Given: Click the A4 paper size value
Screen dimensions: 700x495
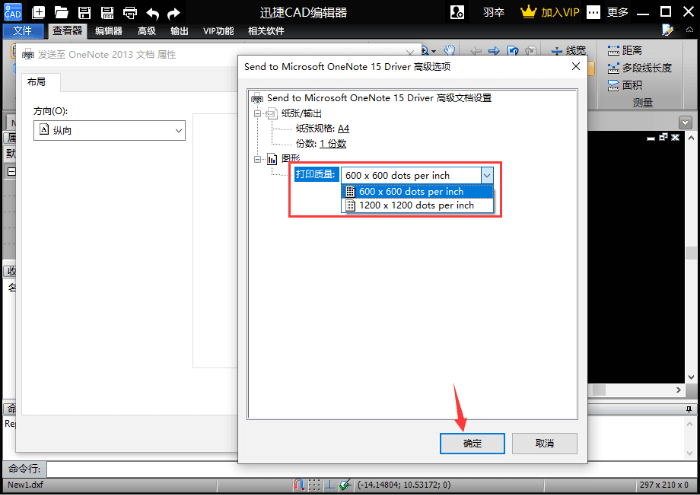Looking at the screenshot, I should (x=343, y=129).
